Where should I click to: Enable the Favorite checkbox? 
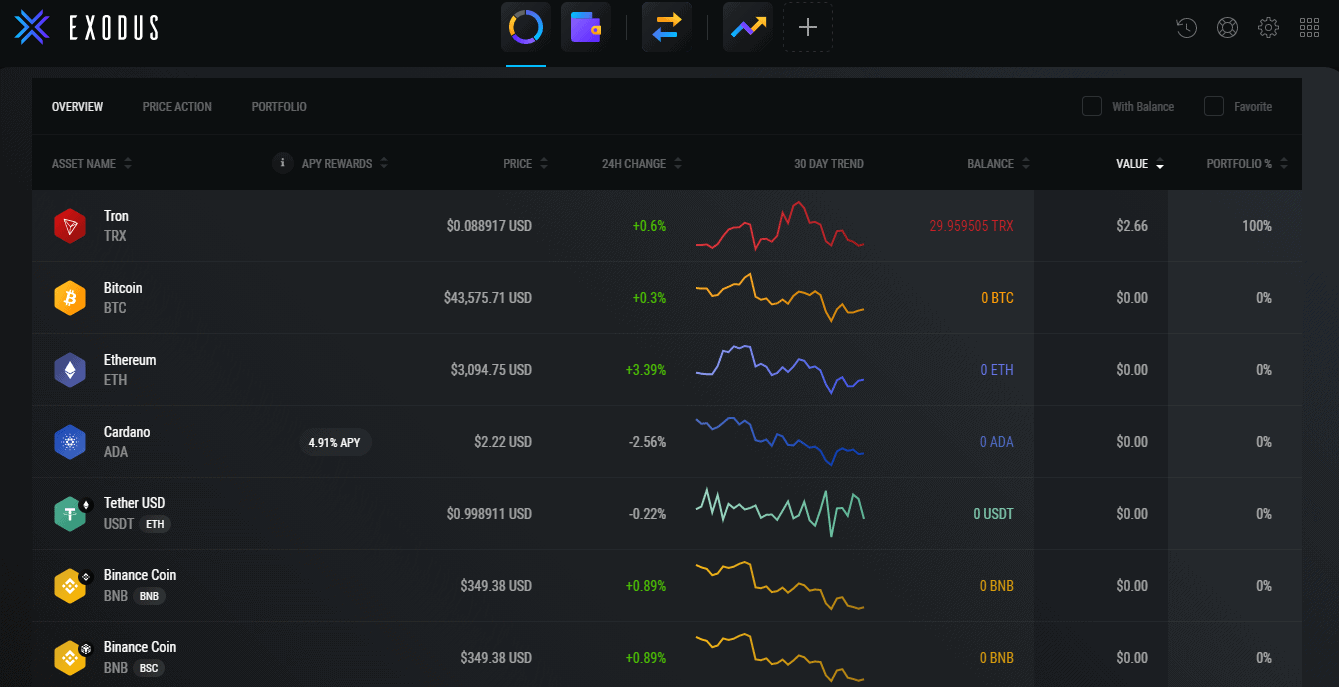coord(1214,106)
